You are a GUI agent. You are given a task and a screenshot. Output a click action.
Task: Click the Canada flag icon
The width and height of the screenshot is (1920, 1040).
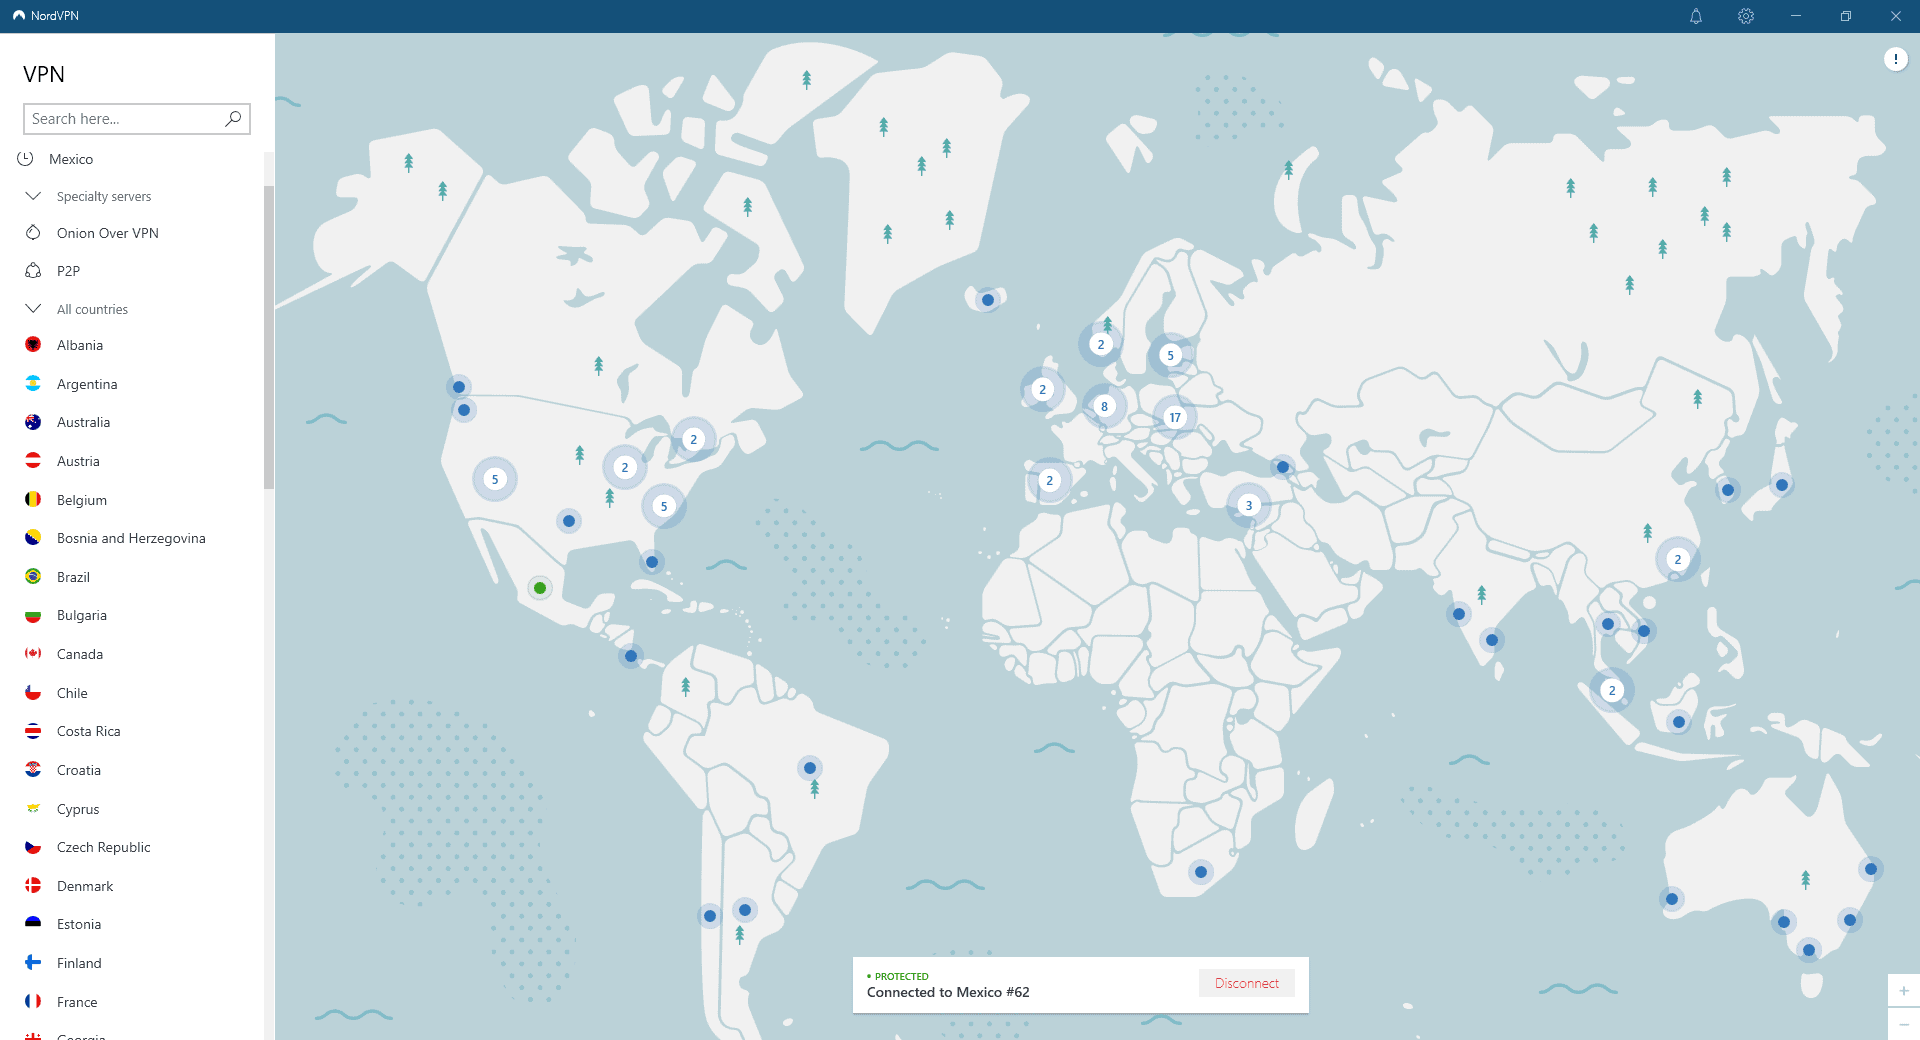click(x=33, y=653)
